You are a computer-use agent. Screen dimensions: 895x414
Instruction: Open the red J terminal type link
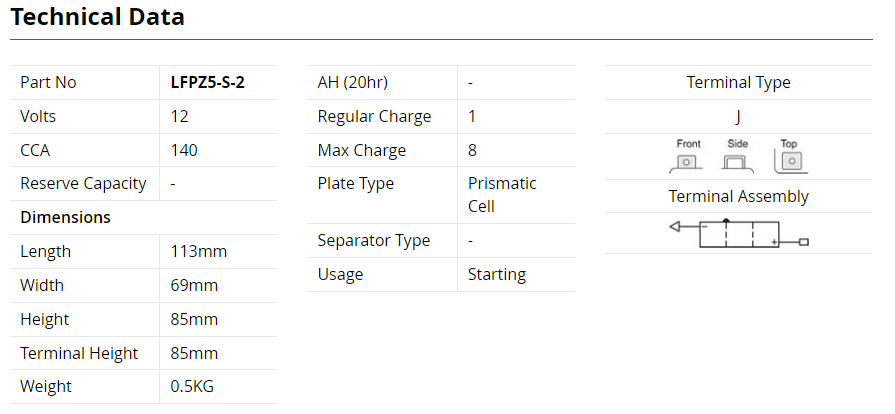click(738, 117)
